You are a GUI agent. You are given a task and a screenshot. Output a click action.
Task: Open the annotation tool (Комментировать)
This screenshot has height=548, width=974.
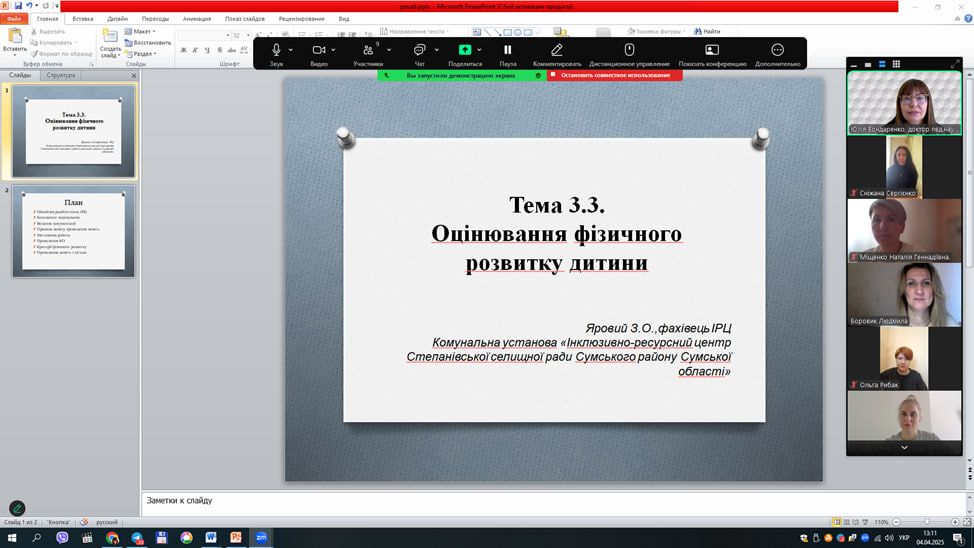557,50
